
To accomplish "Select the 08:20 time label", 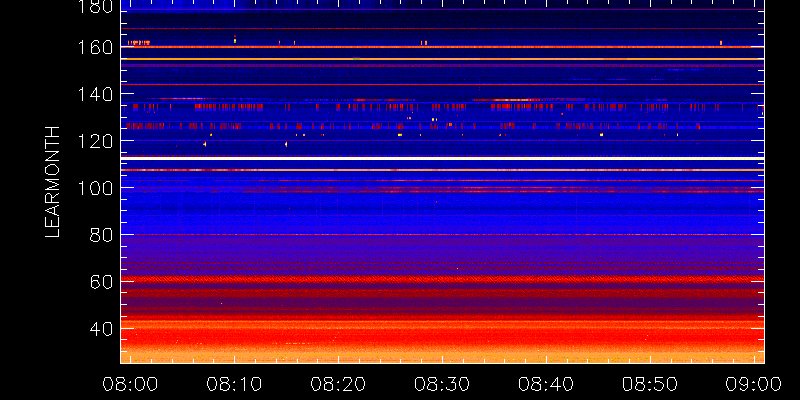I will 338,384.
